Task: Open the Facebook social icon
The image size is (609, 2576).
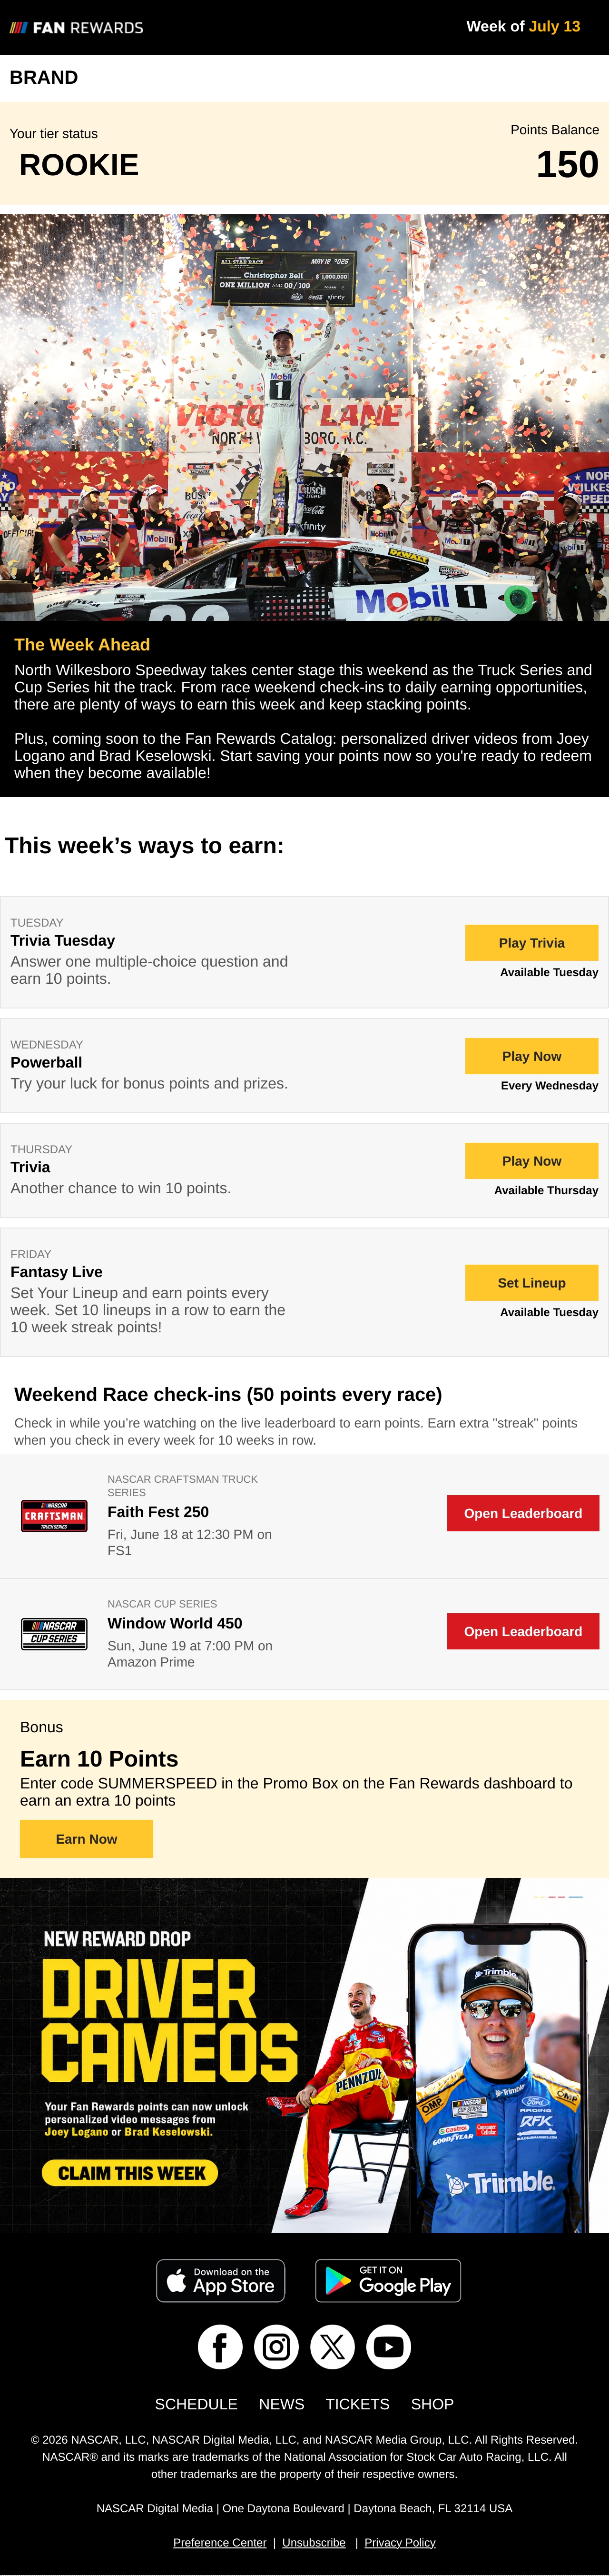Action: [x=220, y=2346]
